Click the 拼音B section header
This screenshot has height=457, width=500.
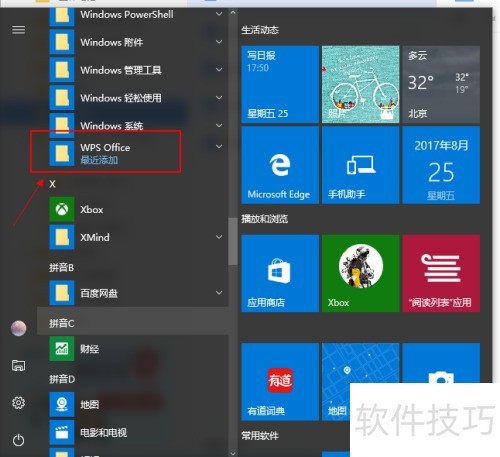click(x=61, y=268)
